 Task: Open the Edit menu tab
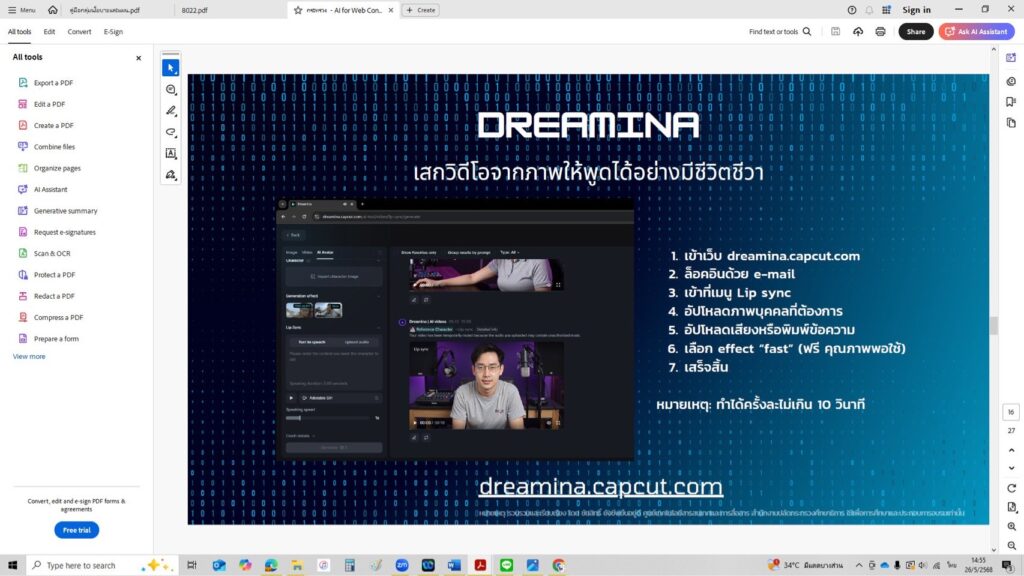(49, 31)
